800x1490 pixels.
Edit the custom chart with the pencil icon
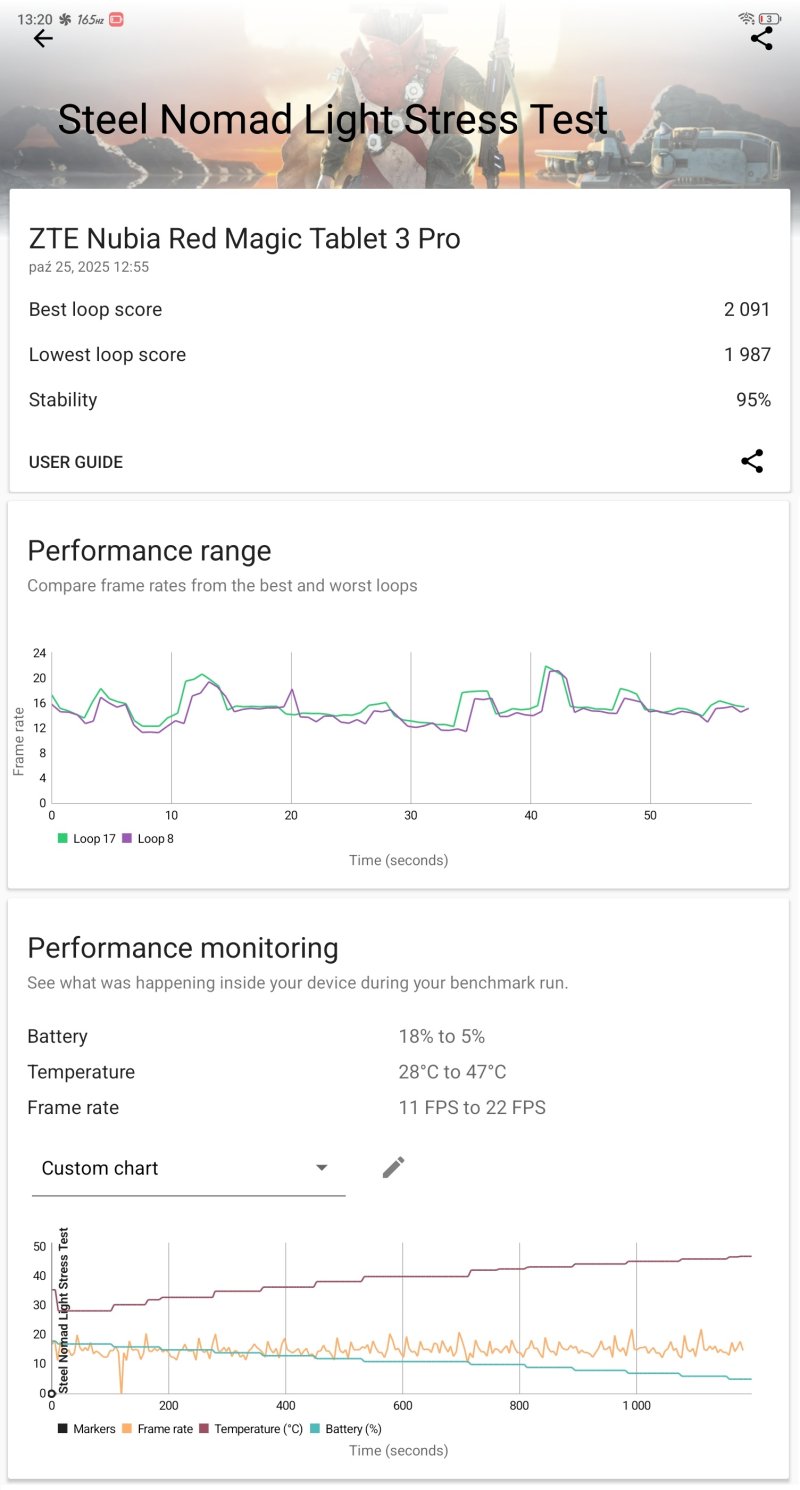[x=394, y=1167]
